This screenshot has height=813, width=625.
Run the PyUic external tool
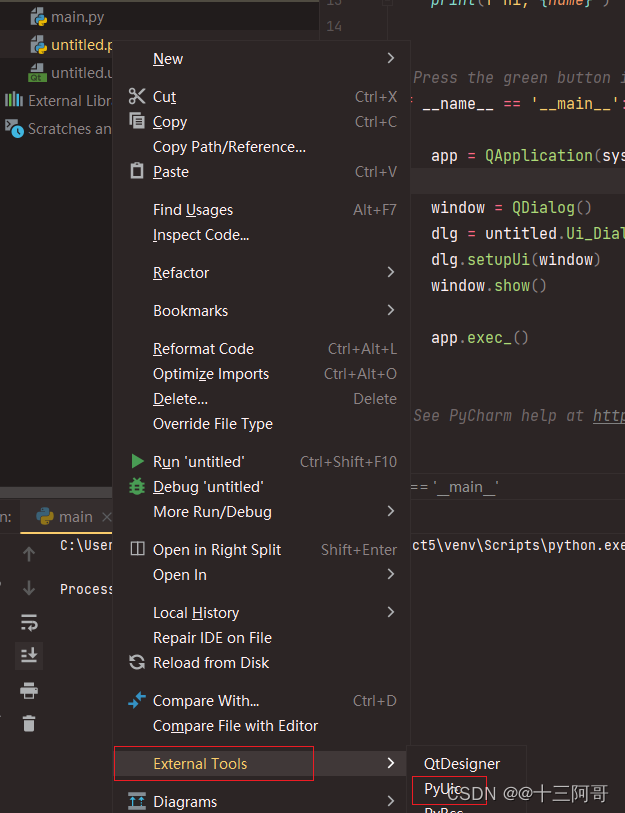(x=449, y=790)
